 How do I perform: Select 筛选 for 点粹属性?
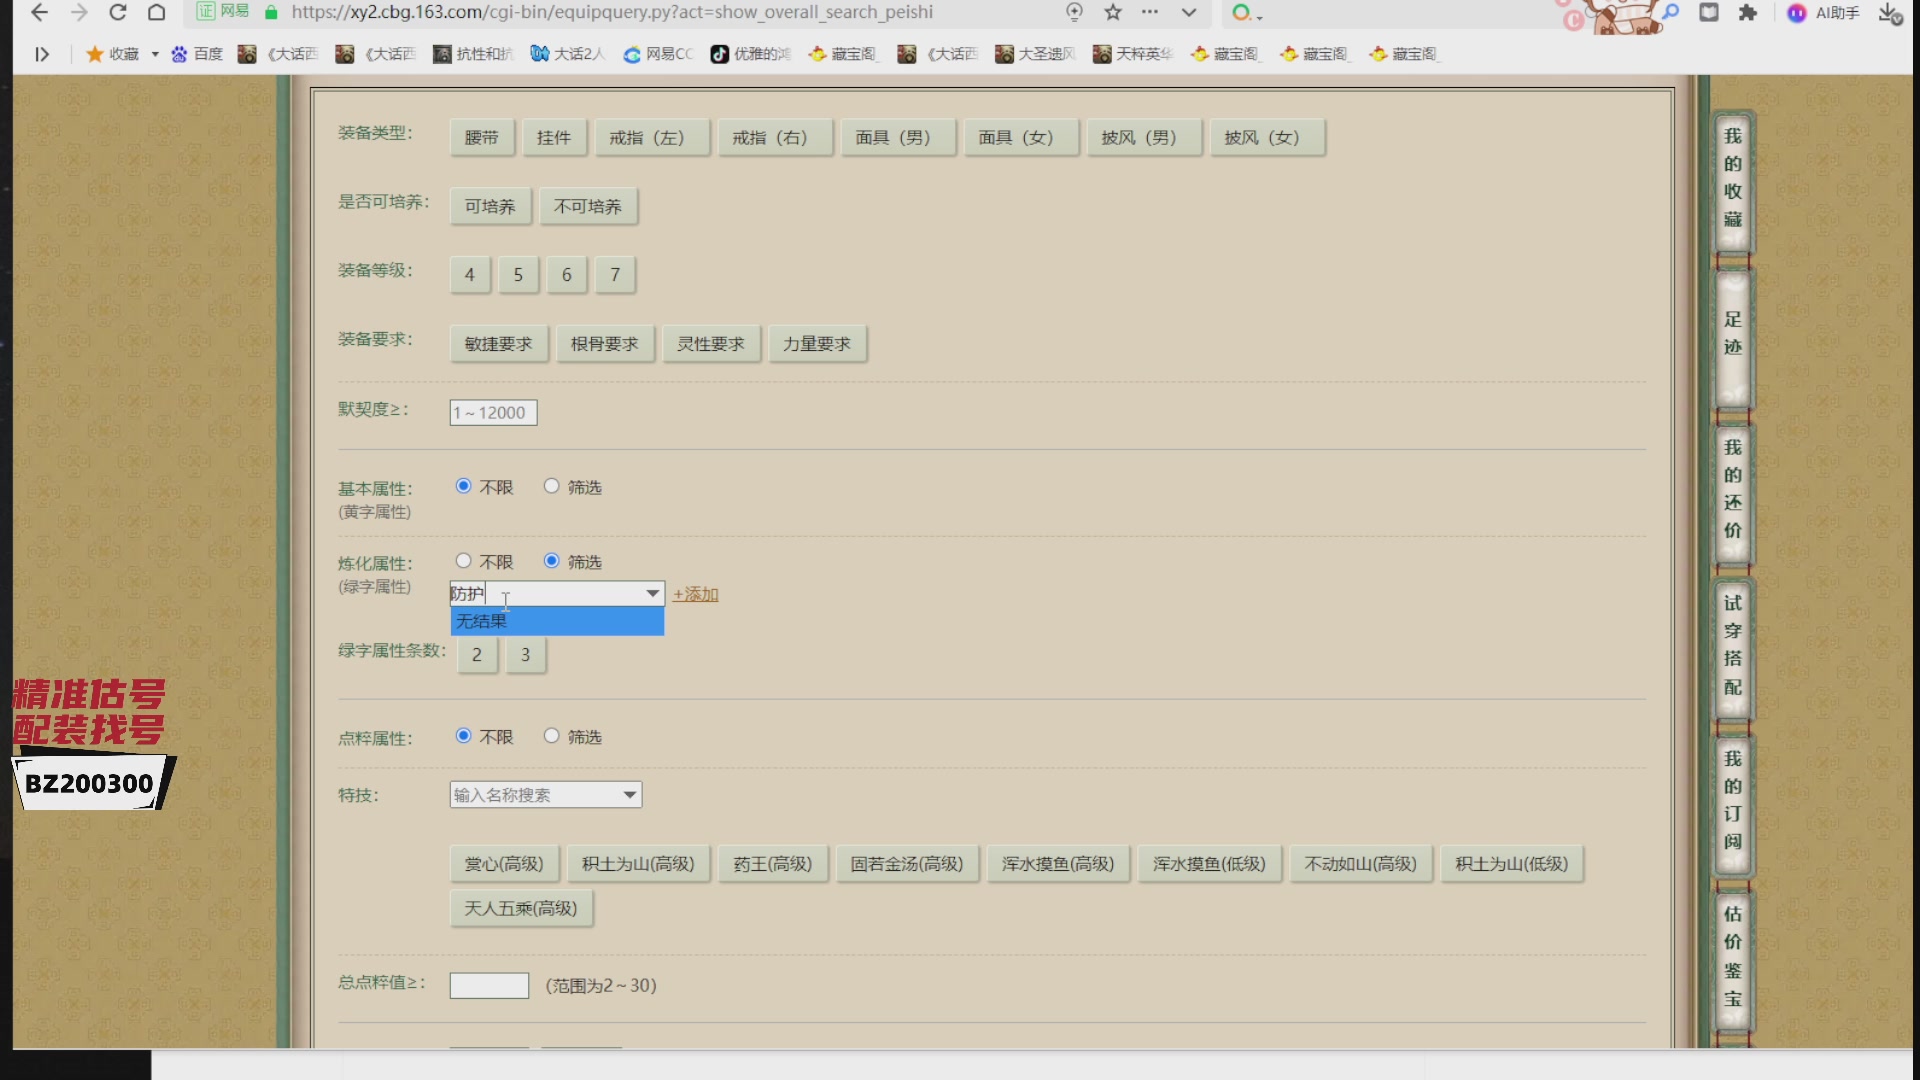tap(551, 736)
